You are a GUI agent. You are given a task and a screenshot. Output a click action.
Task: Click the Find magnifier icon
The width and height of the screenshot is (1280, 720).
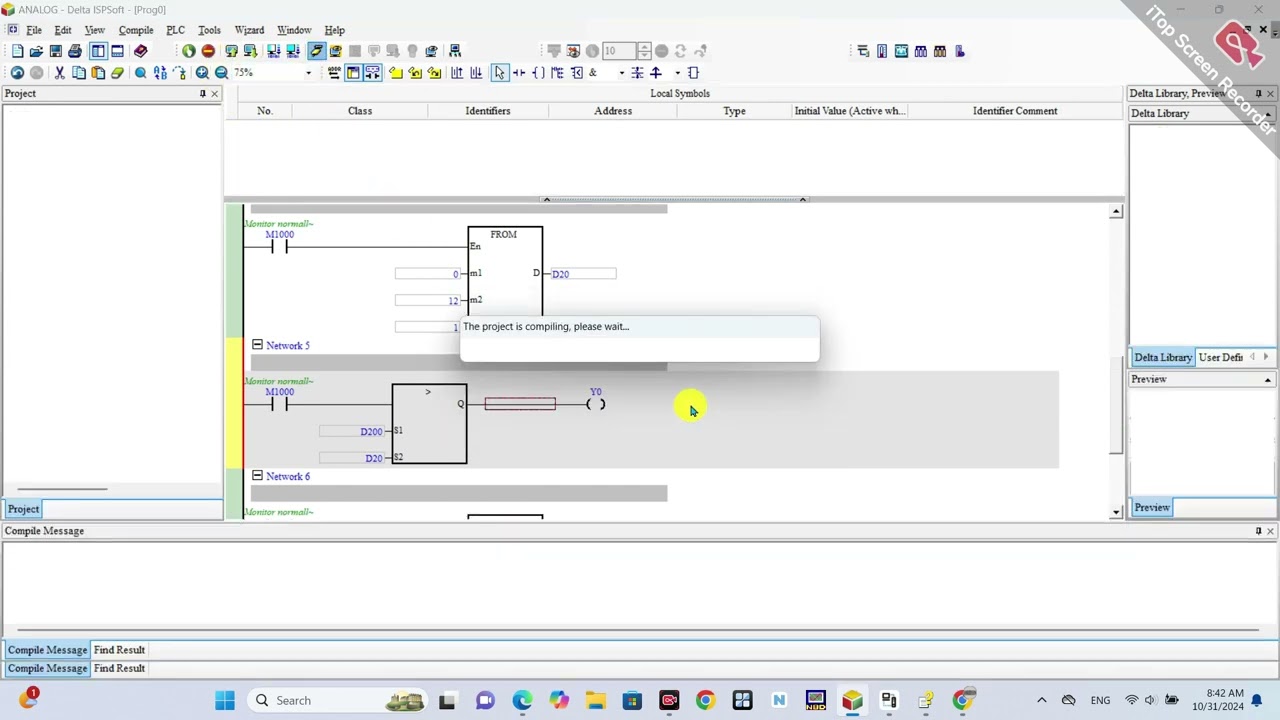(141, 73)
